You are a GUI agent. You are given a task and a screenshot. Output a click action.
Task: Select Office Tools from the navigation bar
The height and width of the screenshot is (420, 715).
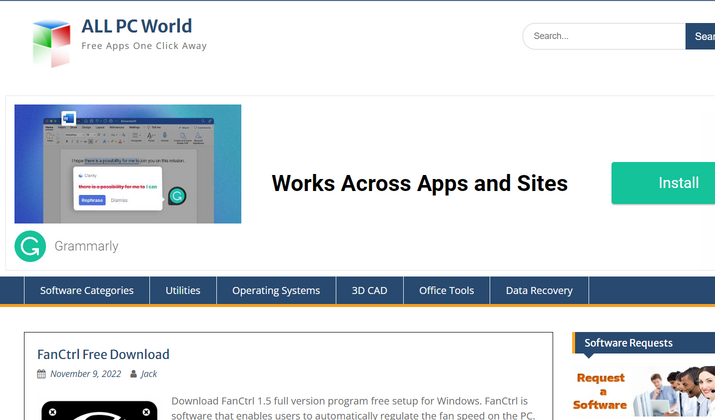click(446, 291)
